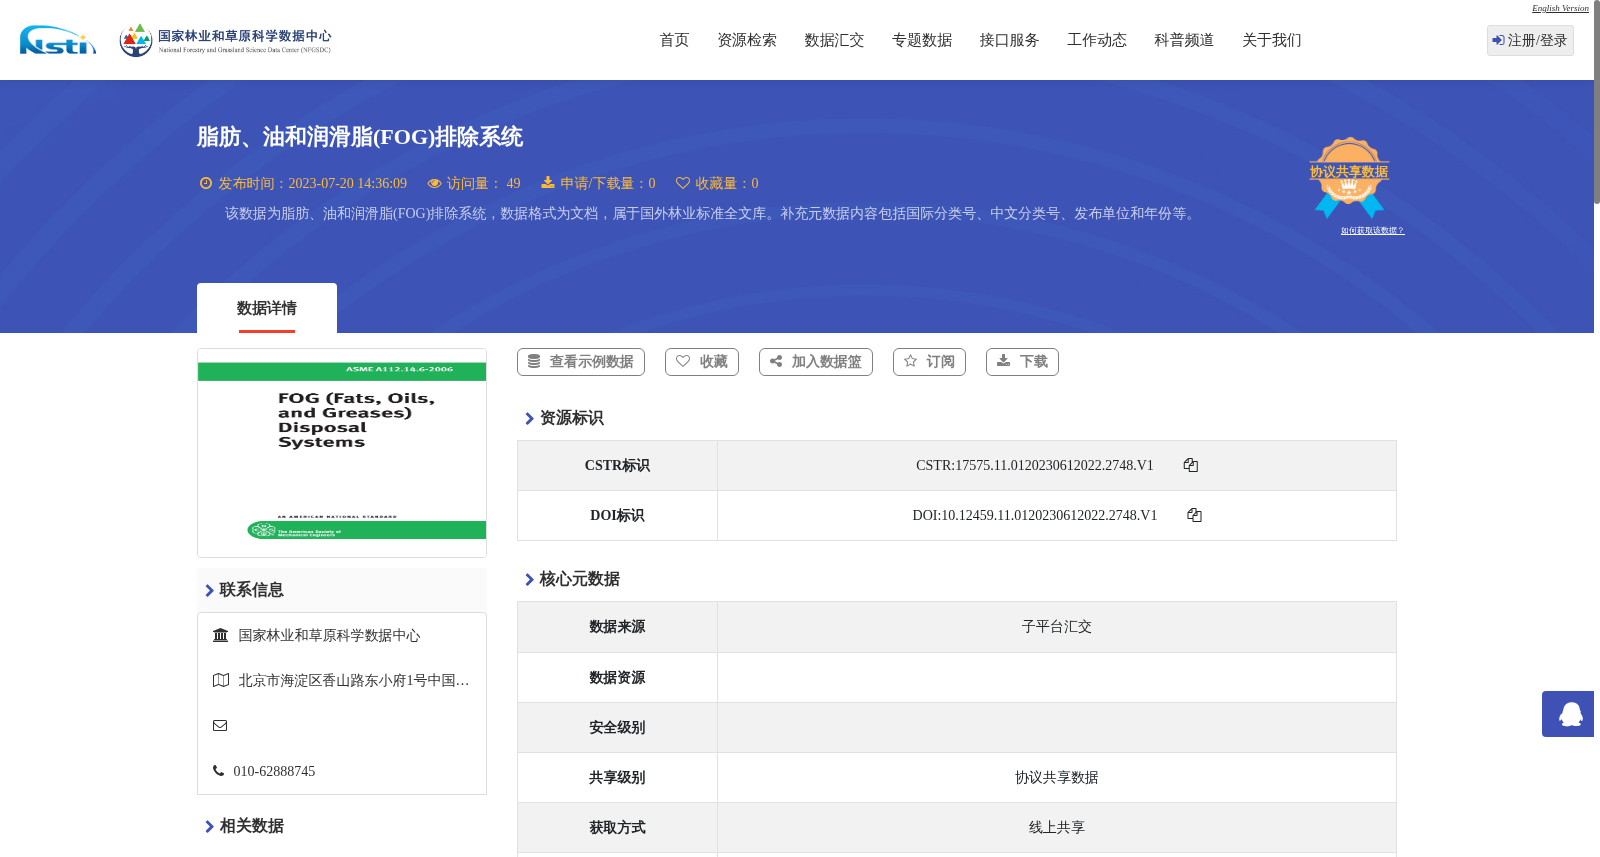This screenshot has width=1600, height=857.
Task: Click the 共享级别 row label
Action: [617, 778]
